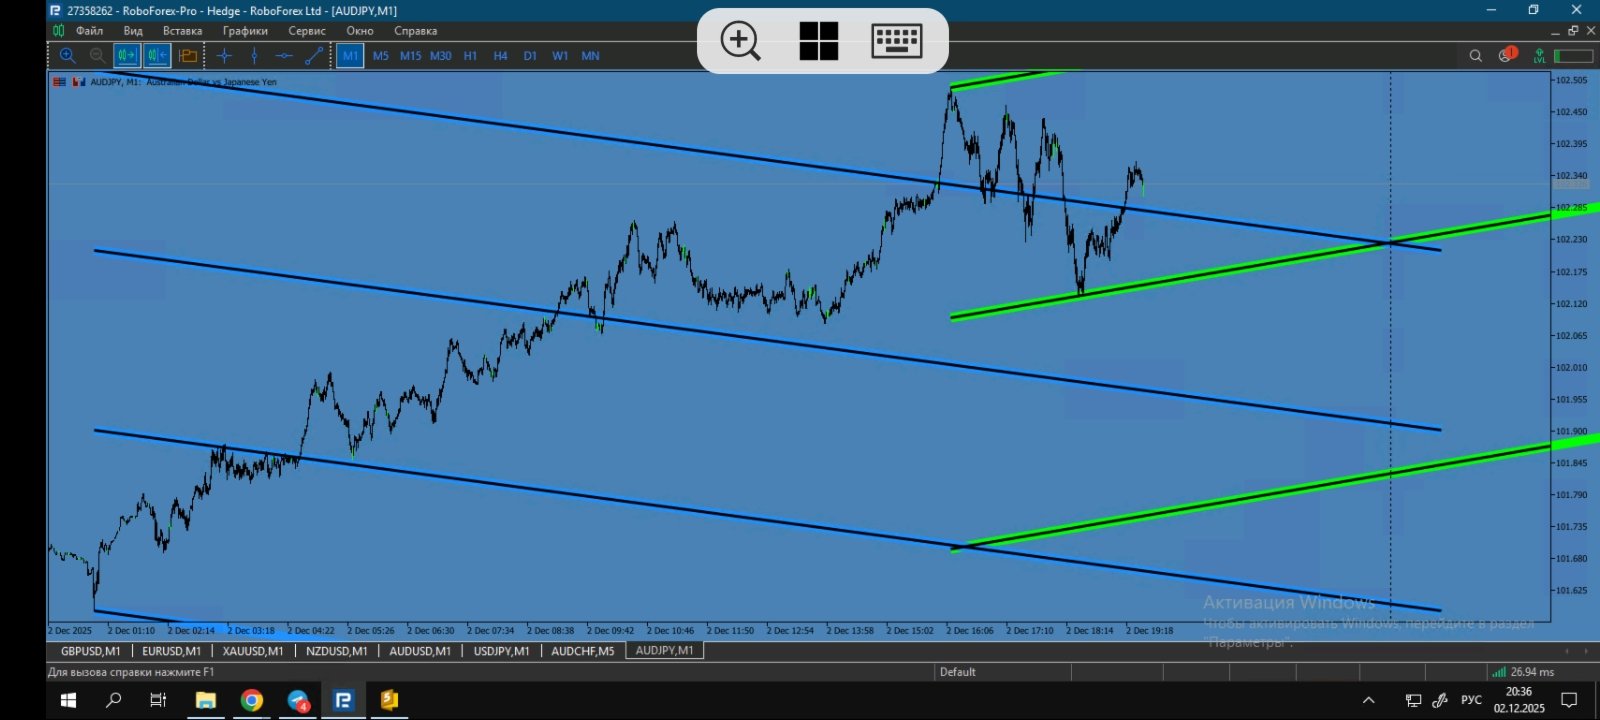Open the NZDUSD,M1 chart tab
The height and width of the screenshot is (720, 1600).
click(337, 651)
